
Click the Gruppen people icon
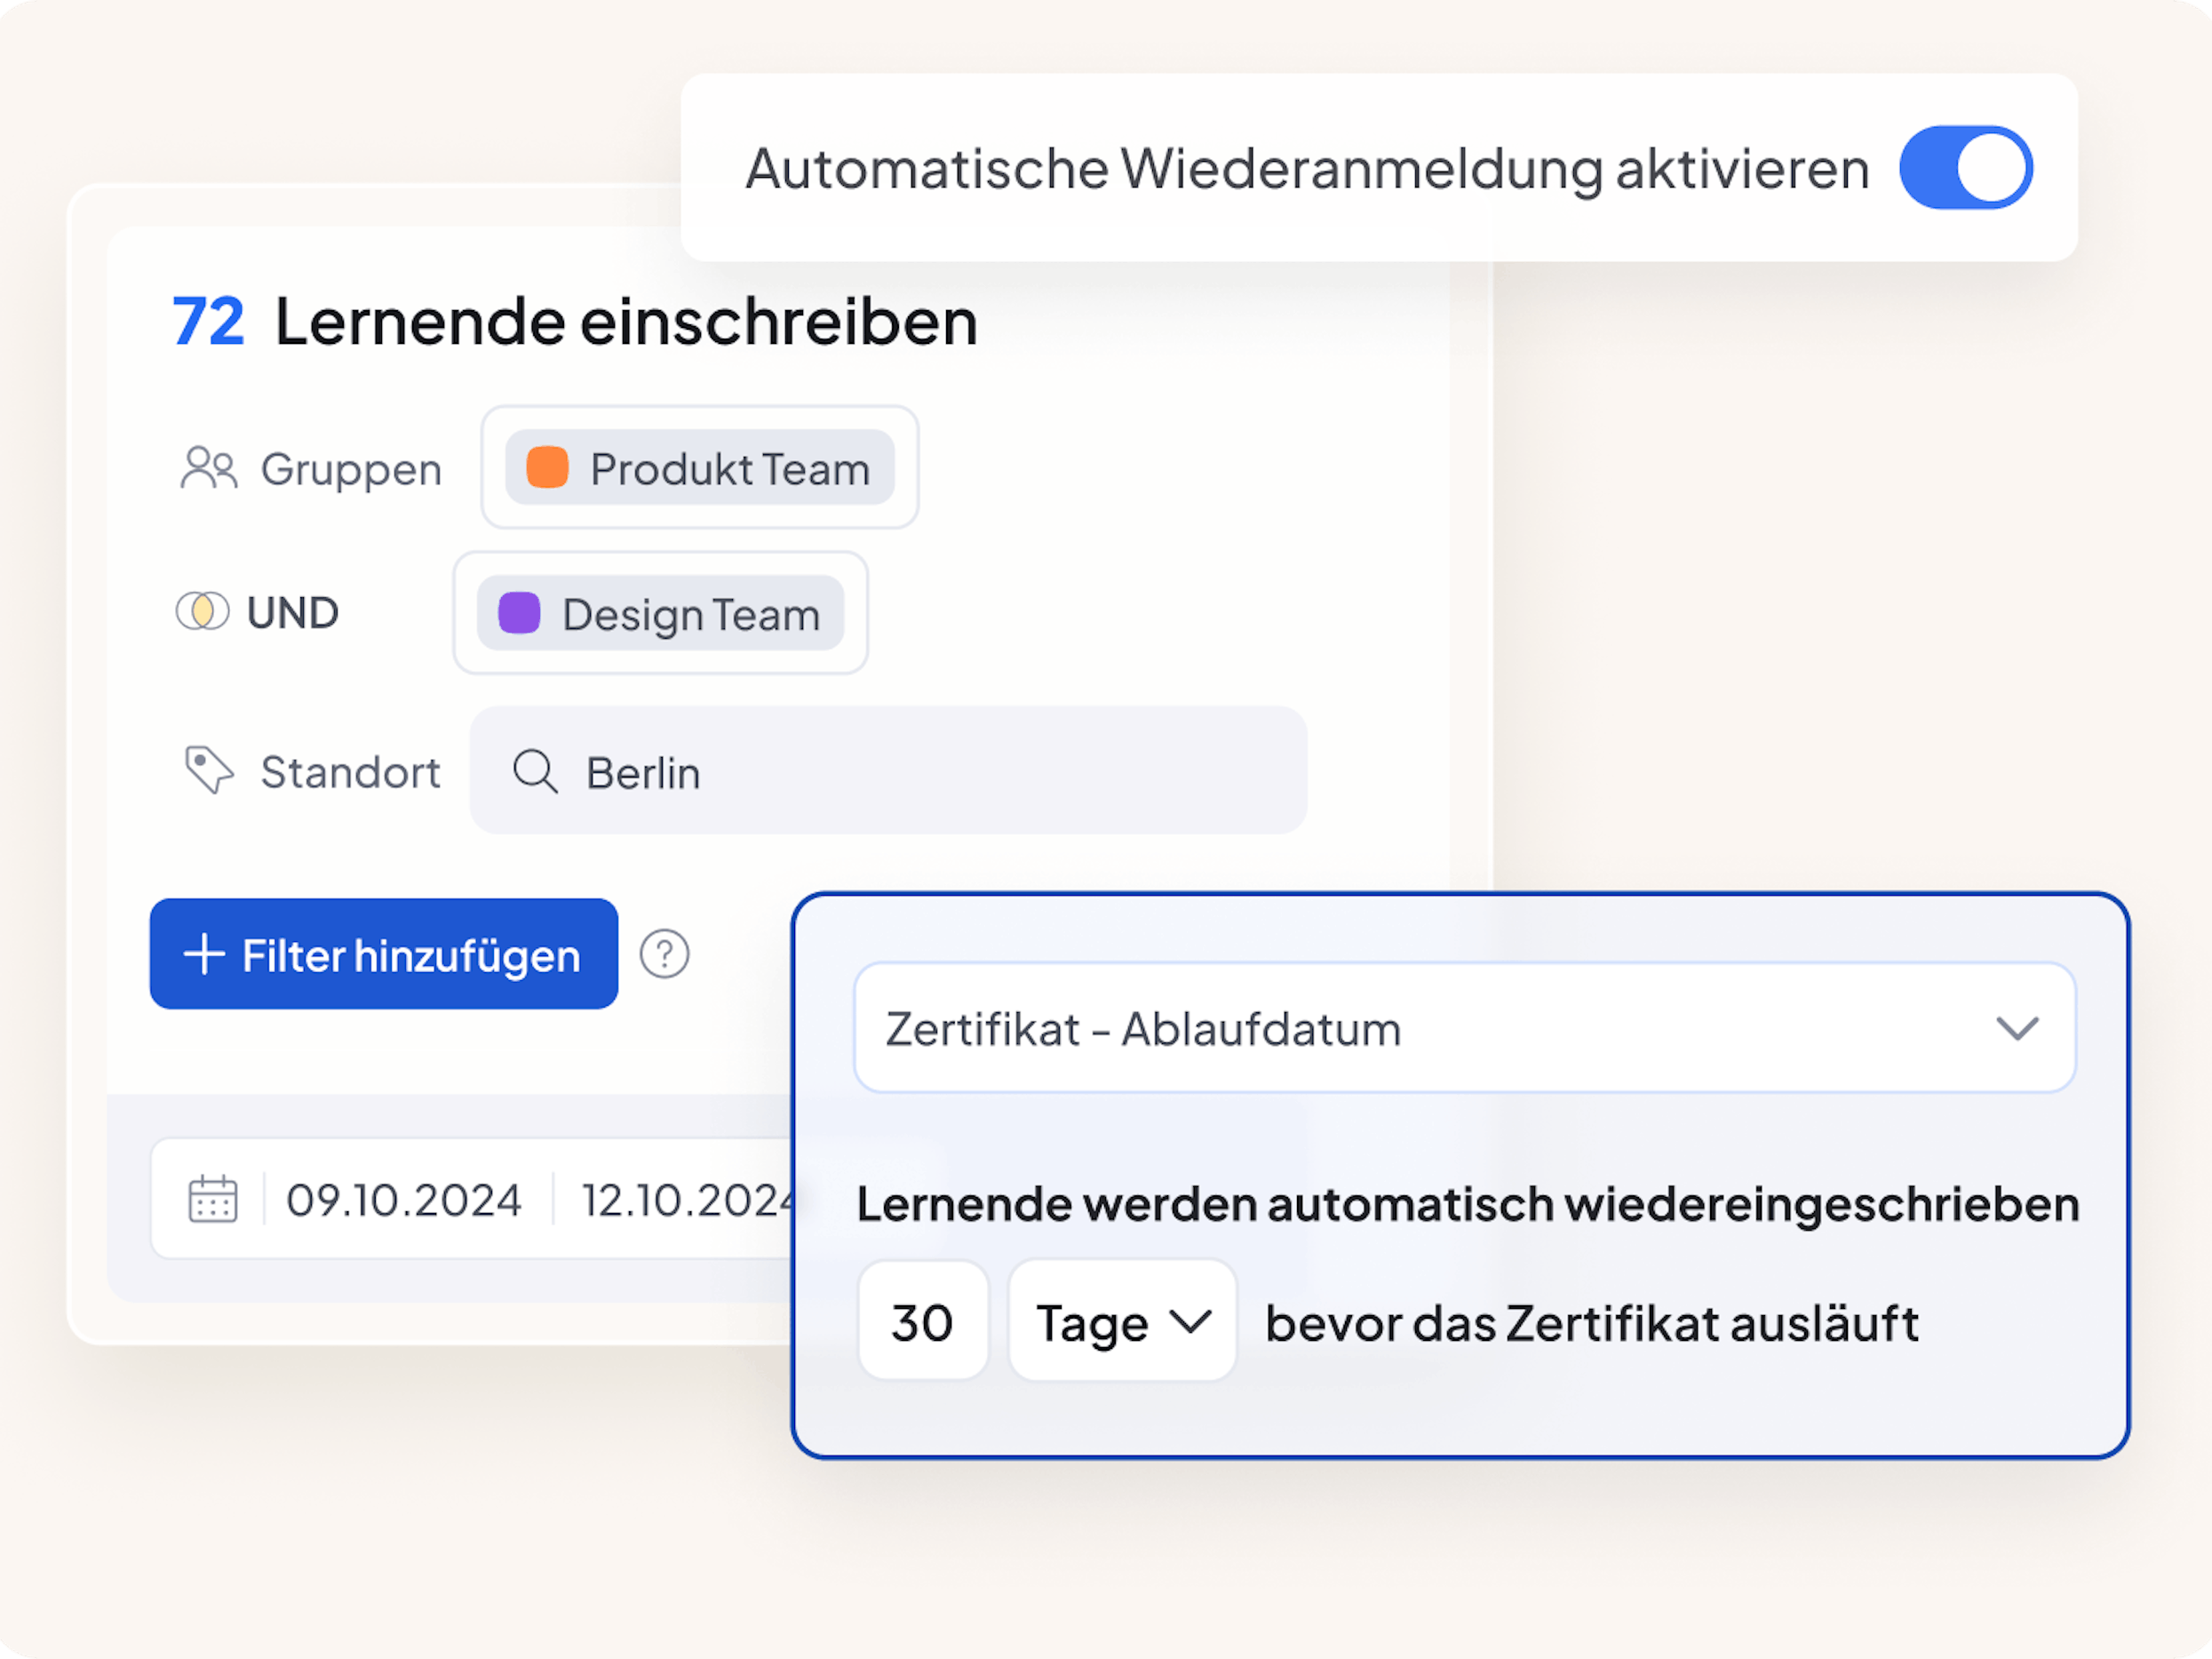pyautogui.click(x=208, y=468)
